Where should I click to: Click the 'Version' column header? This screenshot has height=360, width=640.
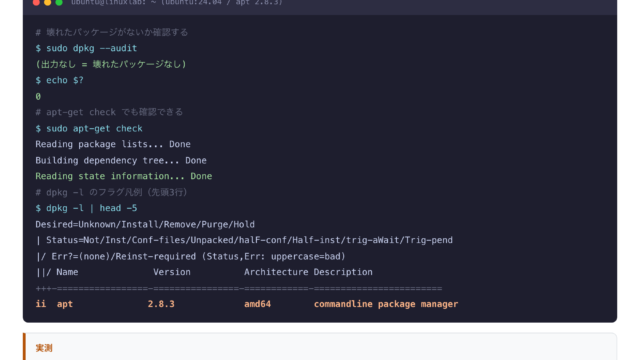coord(172,272)
